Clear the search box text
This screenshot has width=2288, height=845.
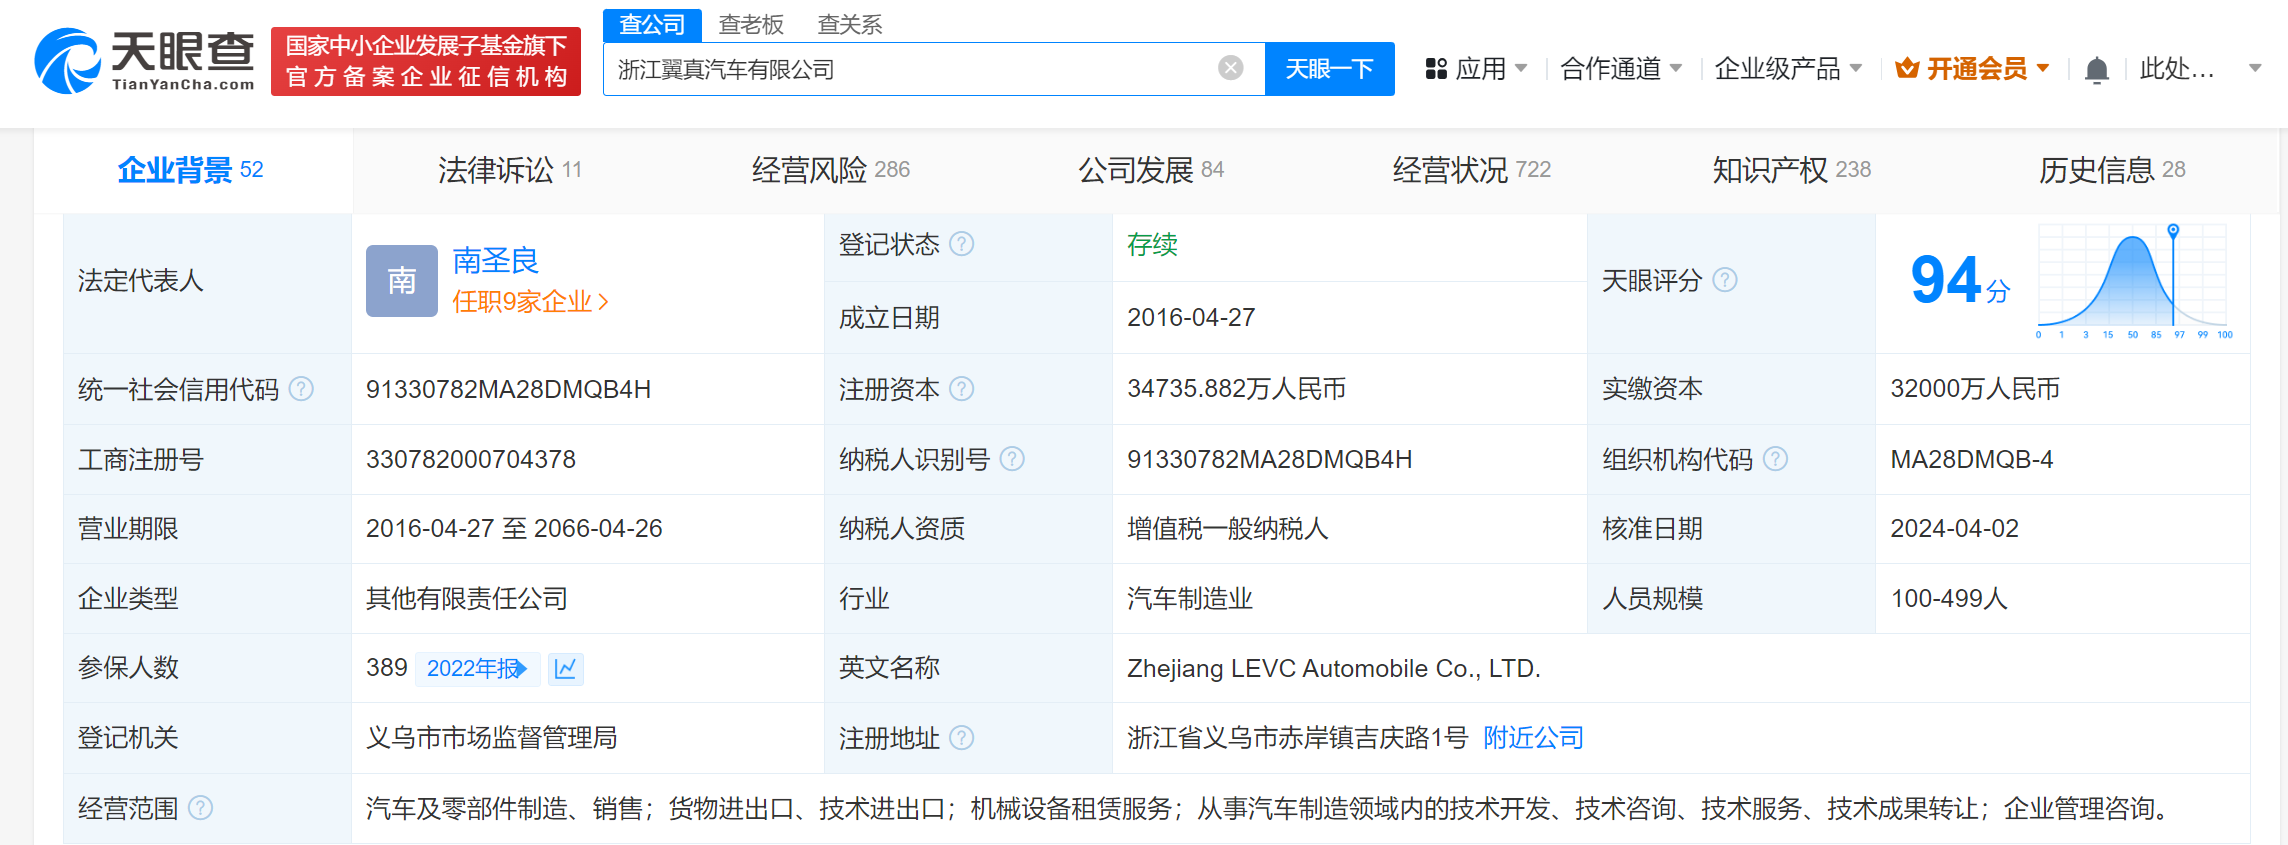pos(1230,68)
